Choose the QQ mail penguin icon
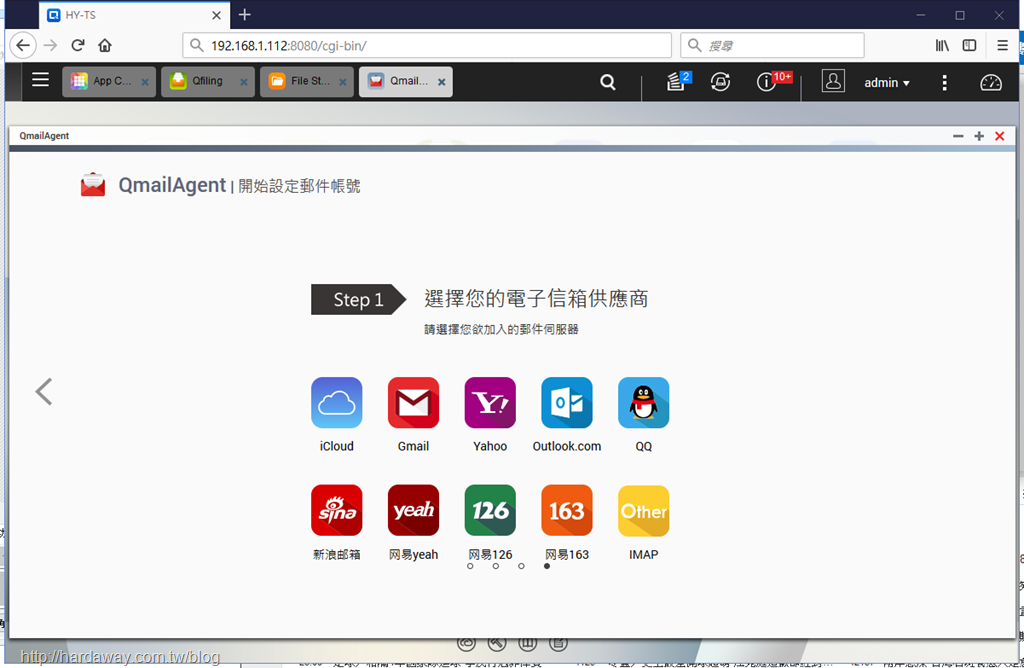 [643, 402]
